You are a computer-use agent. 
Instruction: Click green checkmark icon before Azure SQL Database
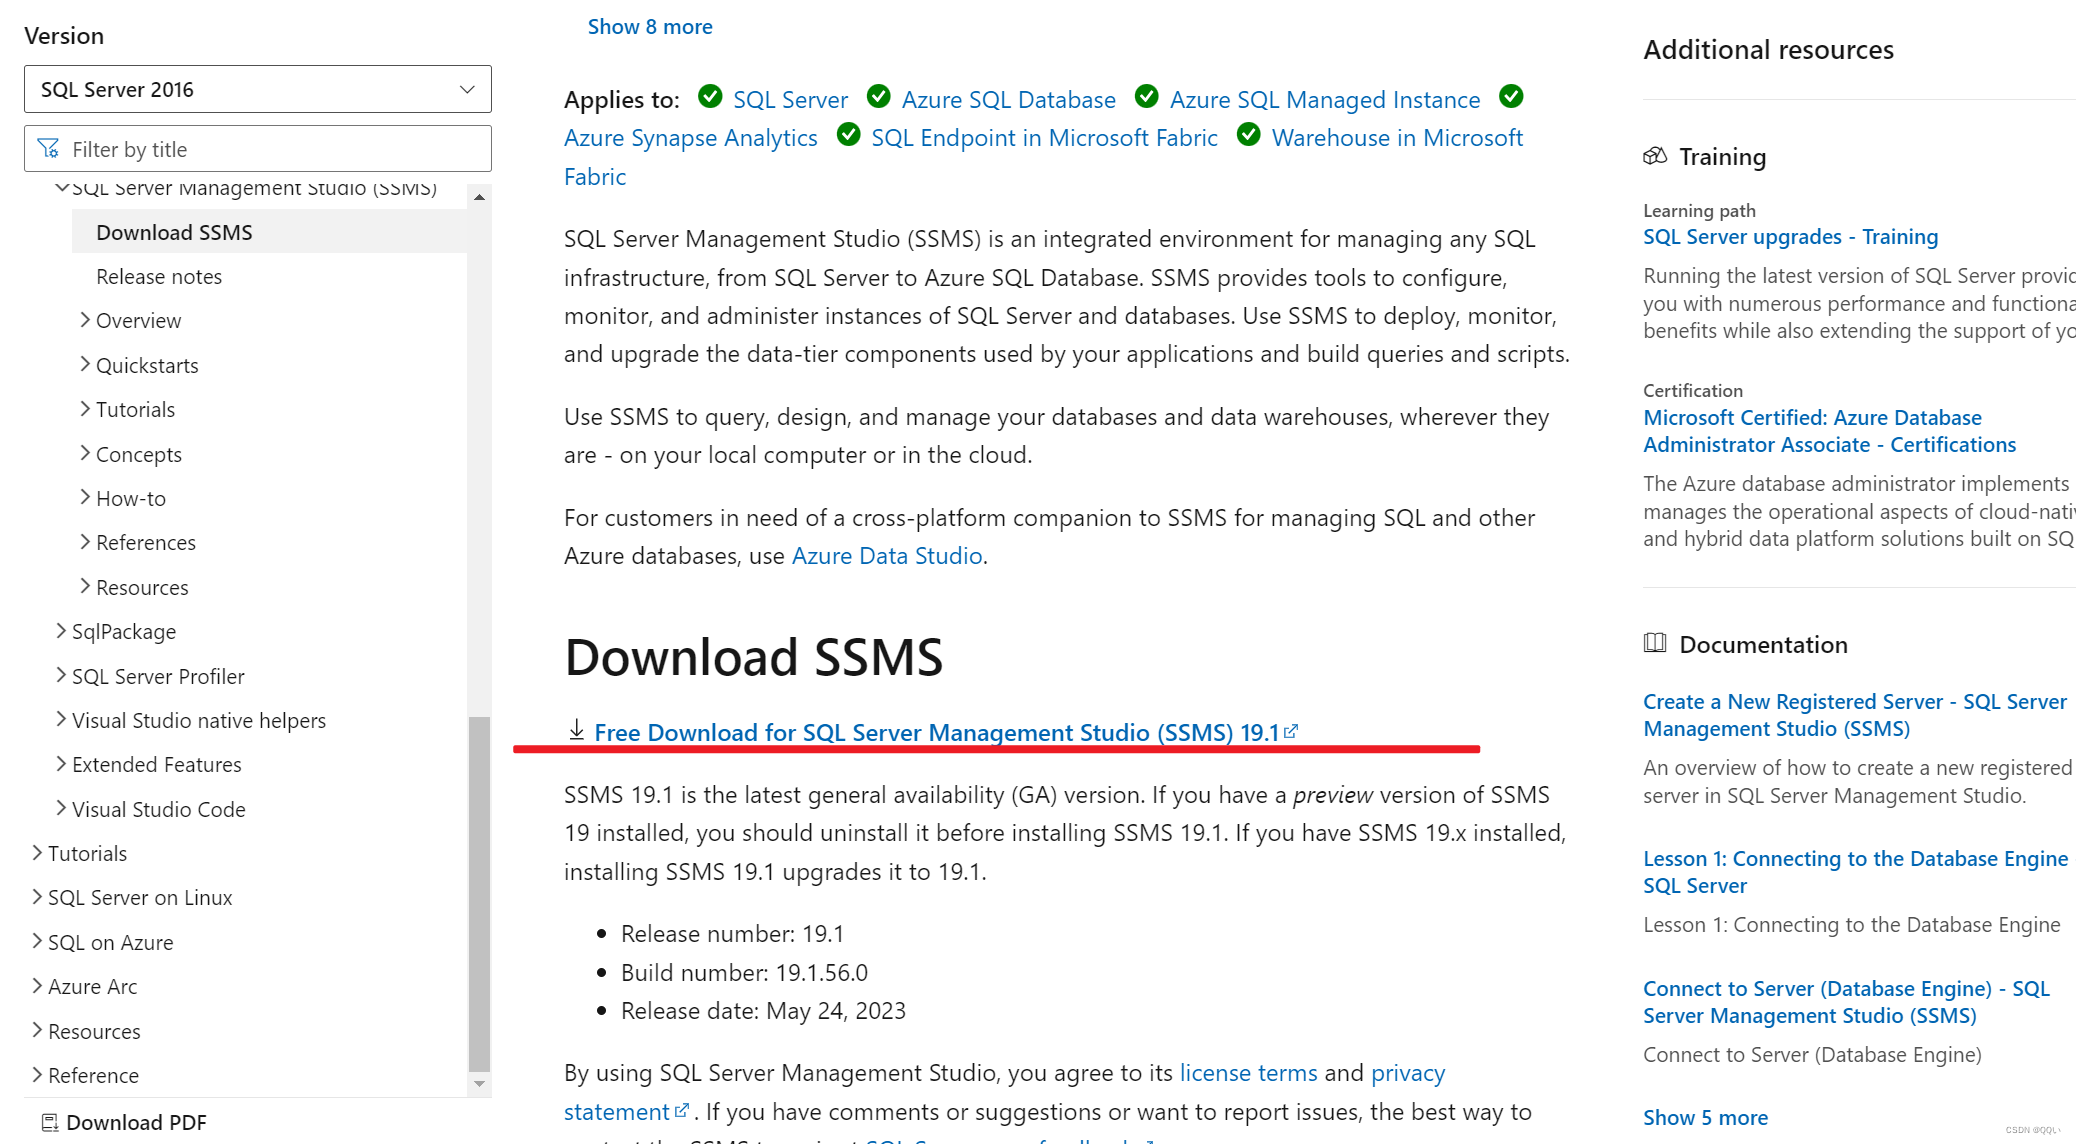878,96
